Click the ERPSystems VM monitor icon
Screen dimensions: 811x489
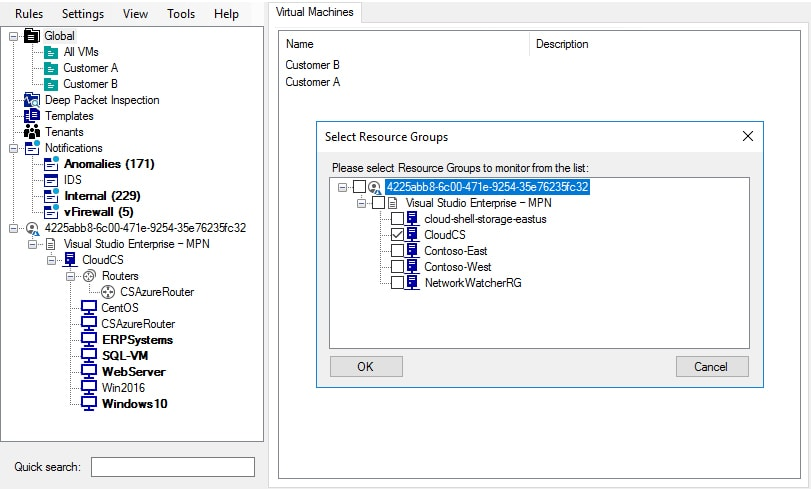89,340
